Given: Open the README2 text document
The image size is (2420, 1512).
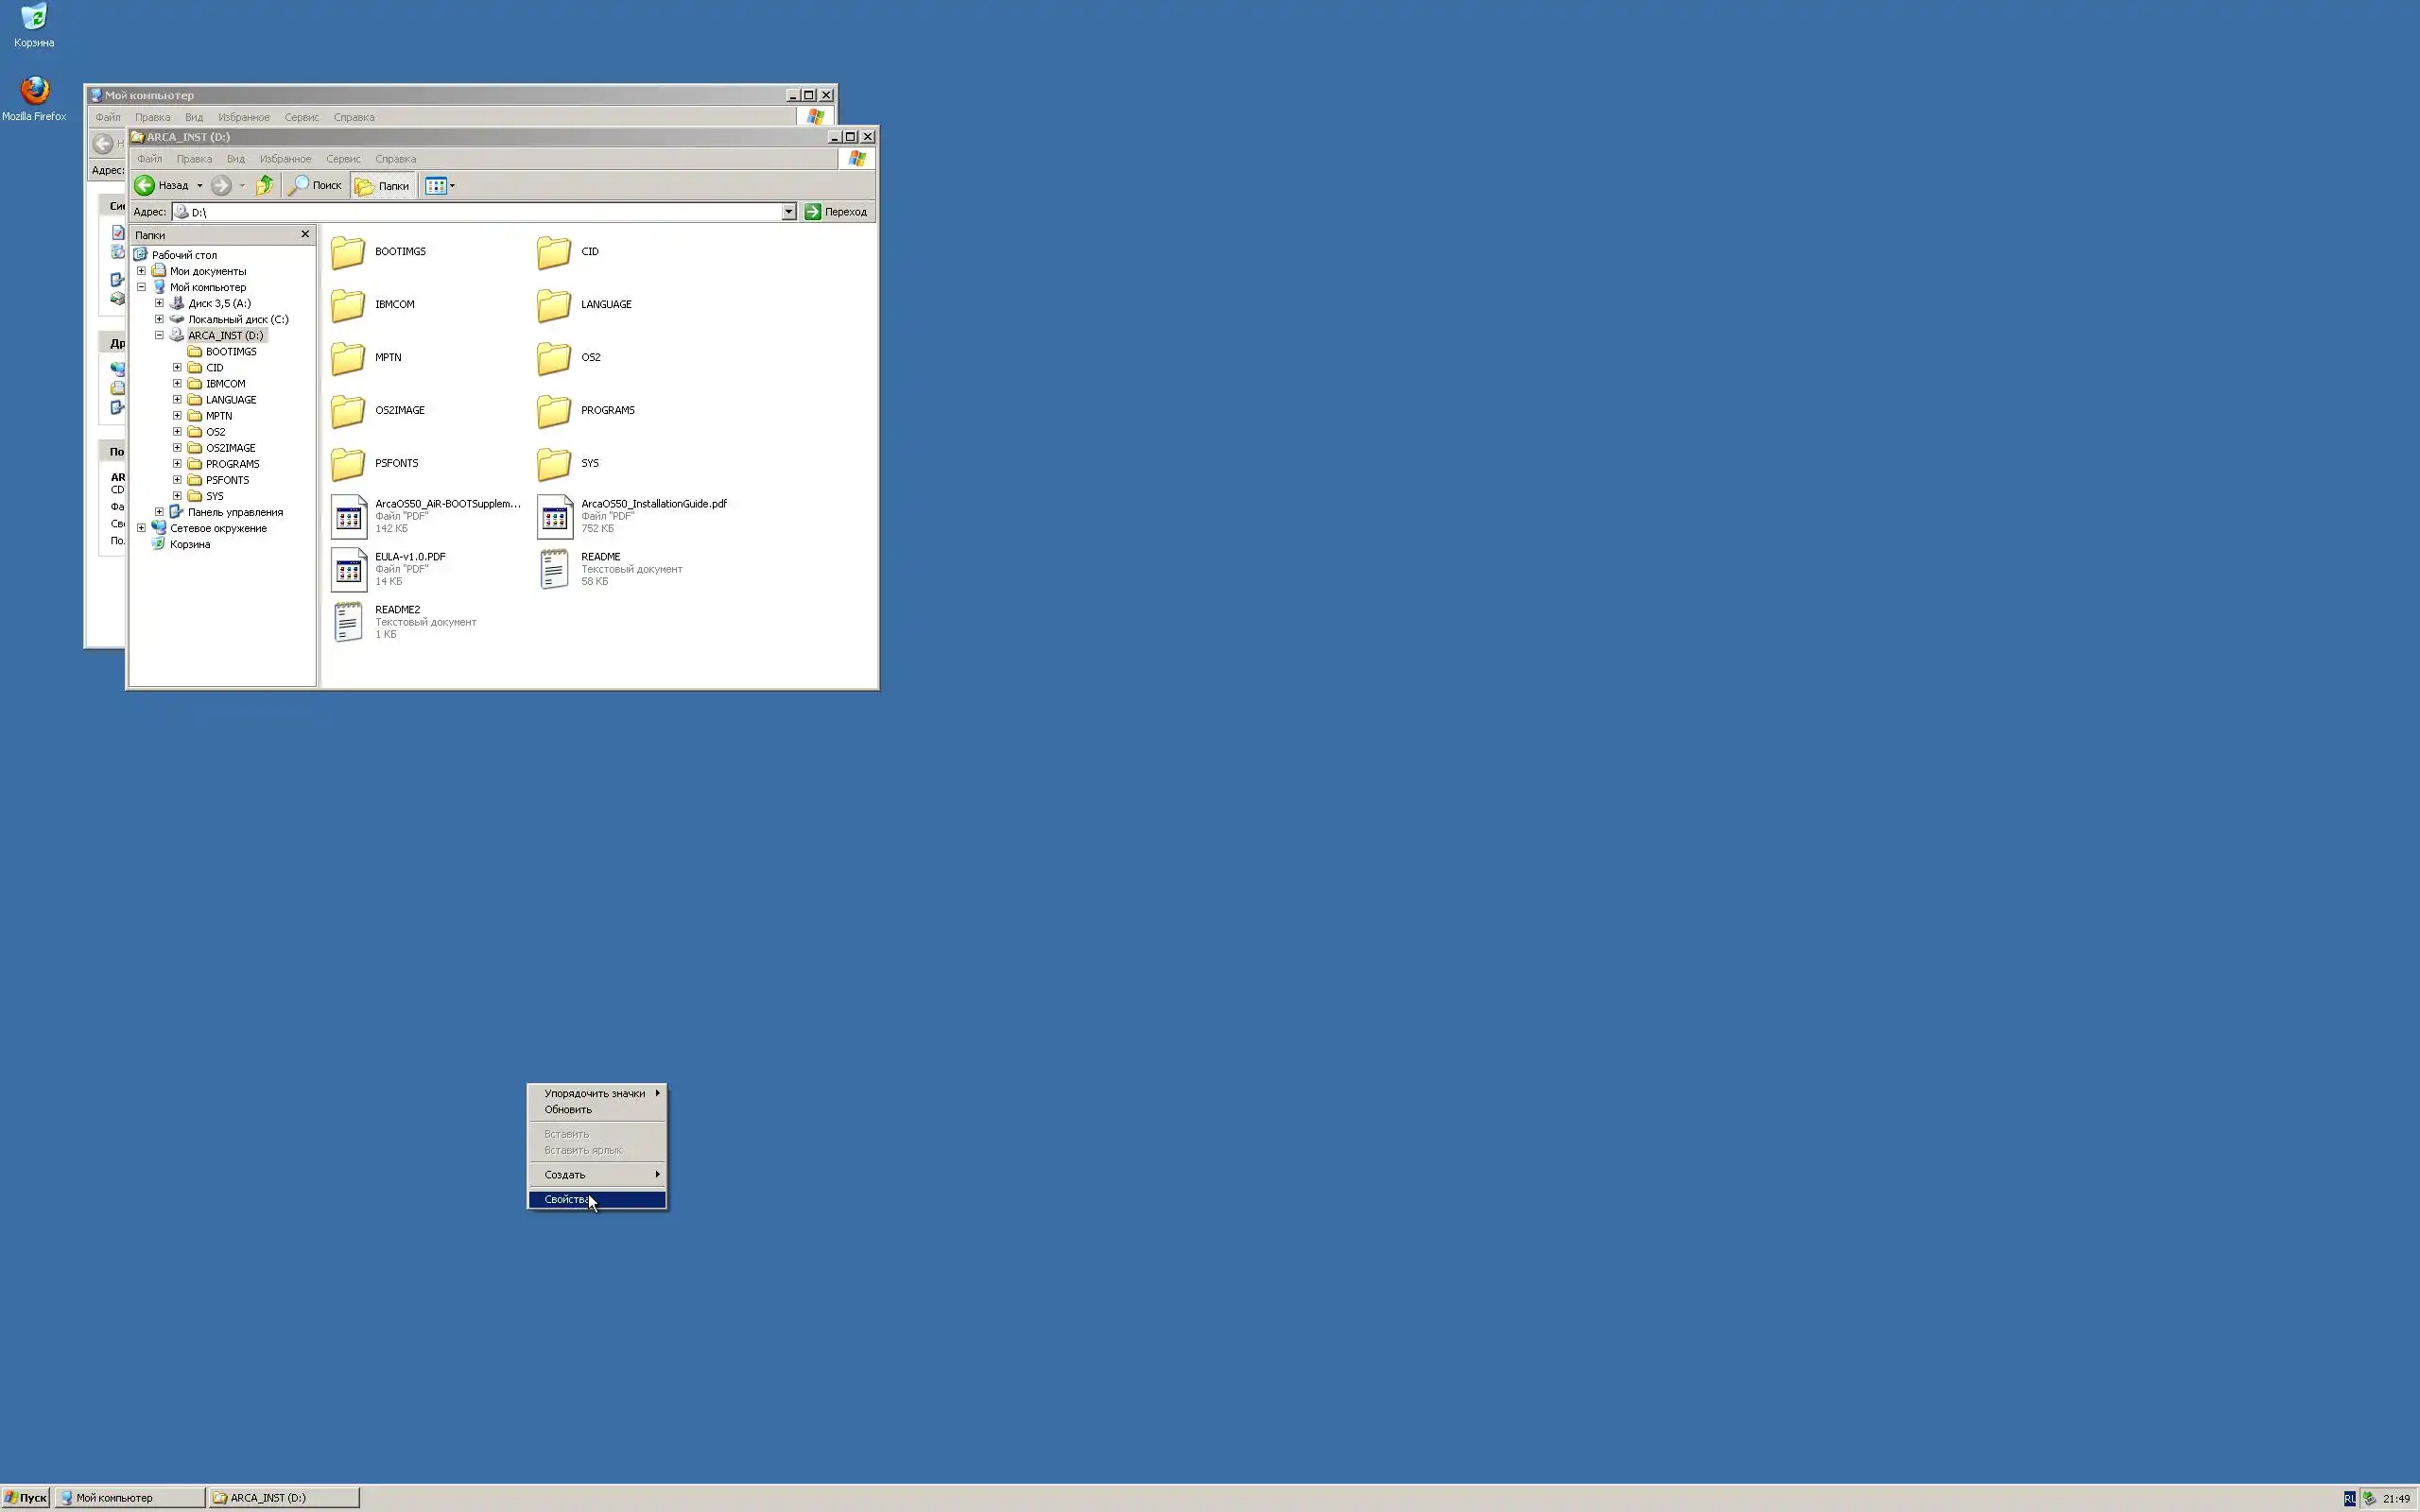Looking at the screenshot, I should pos(348,622).
